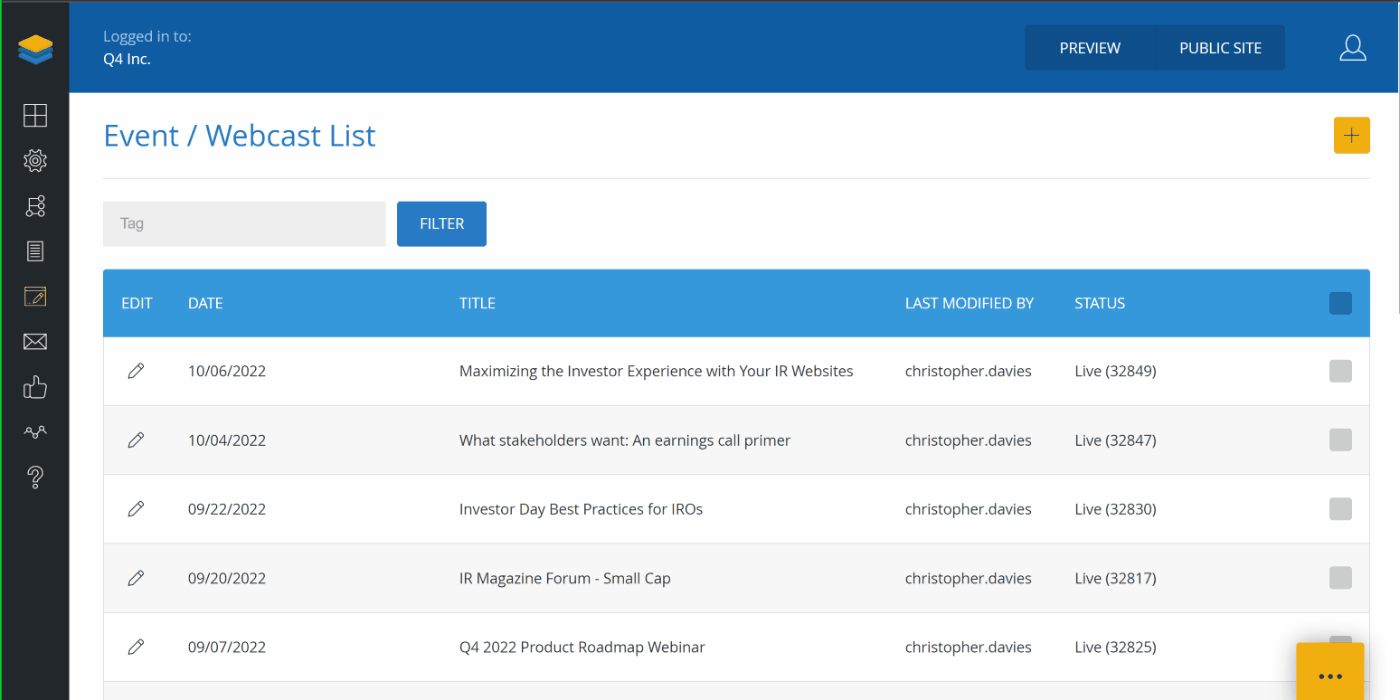
Task: Toggle the select-all checkbox in table header
Action: tap(1340, 303)
